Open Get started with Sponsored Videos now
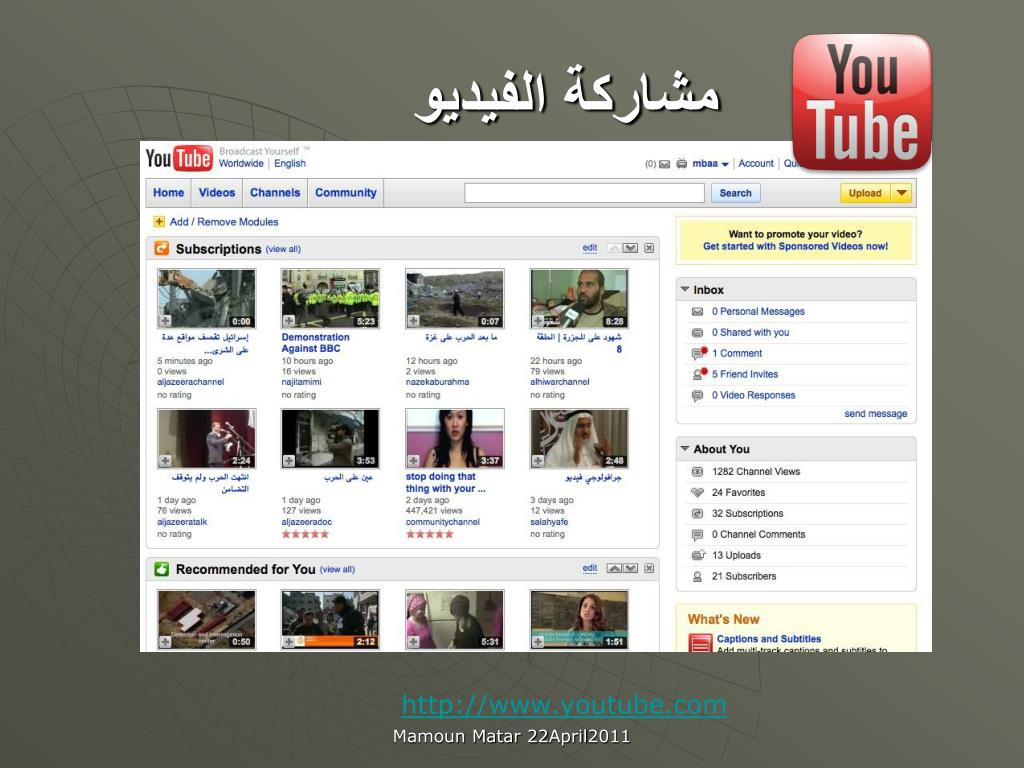Viewport: 1024px width, 768px height. tap(795, 246)
